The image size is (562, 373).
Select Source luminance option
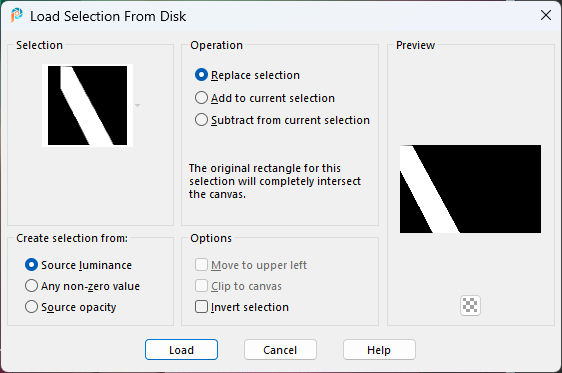pos(78,265)
